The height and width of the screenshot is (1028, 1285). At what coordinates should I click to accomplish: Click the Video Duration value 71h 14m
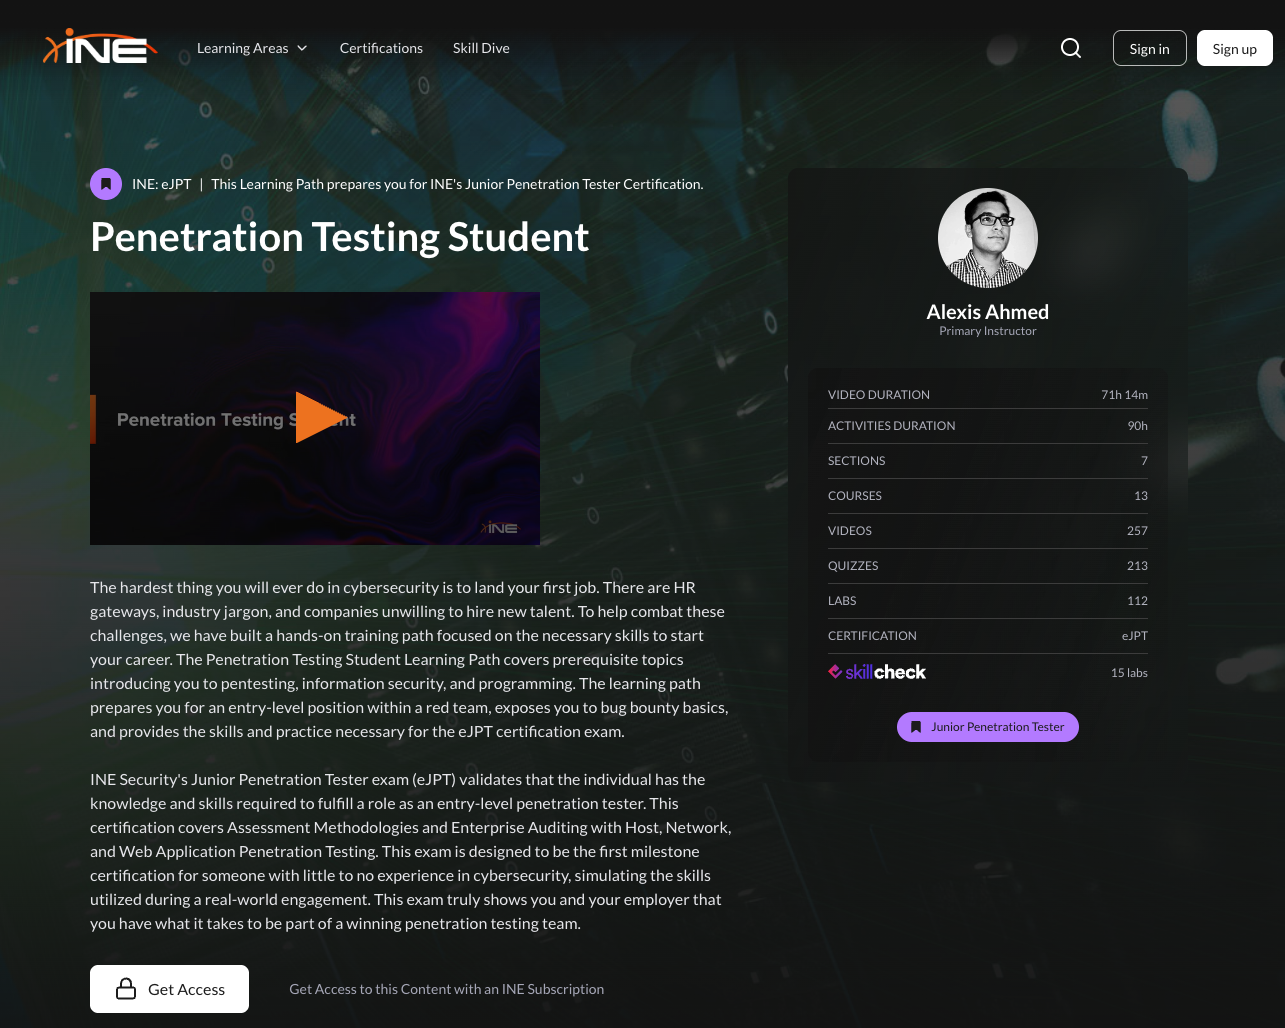coord(1124,395)
